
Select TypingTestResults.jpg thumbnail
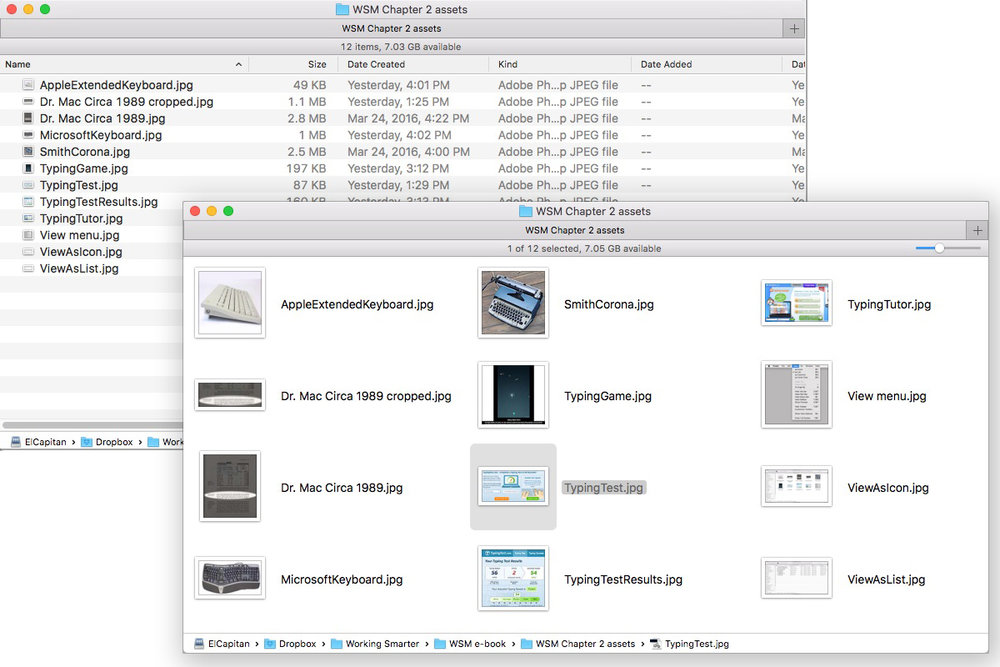[513, 578]
